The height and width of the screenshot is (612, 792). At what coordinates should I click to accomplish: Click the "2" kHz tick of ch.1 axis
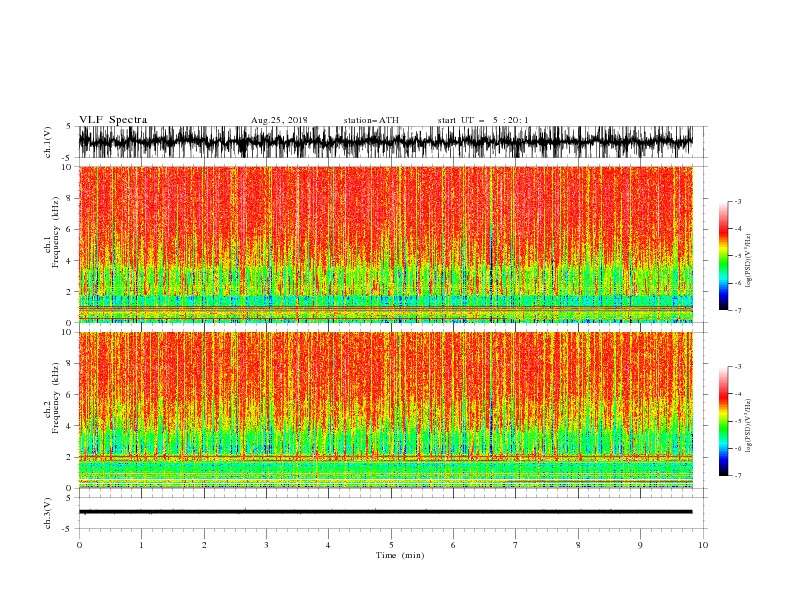(70, 291)
